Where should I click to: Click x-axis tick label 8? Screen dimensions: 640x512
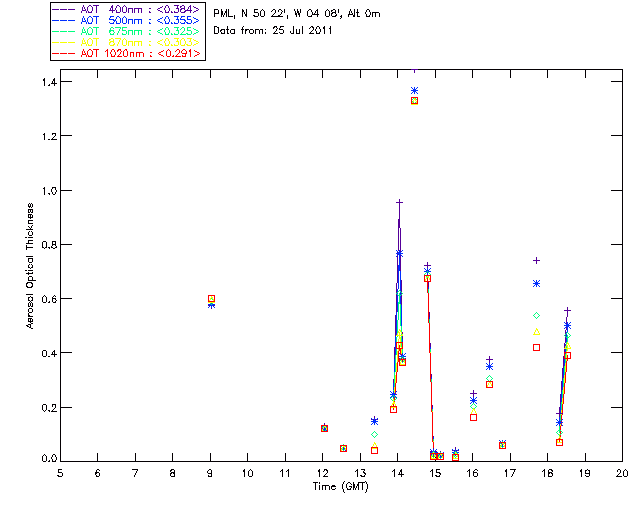click(173, 473)
